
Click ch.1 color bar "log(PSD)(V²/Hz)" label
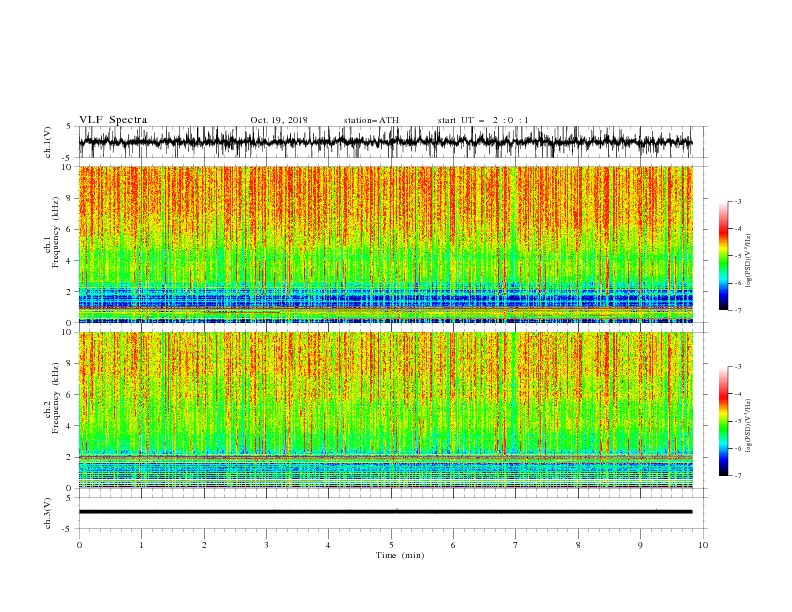click(x=749, y=261)
